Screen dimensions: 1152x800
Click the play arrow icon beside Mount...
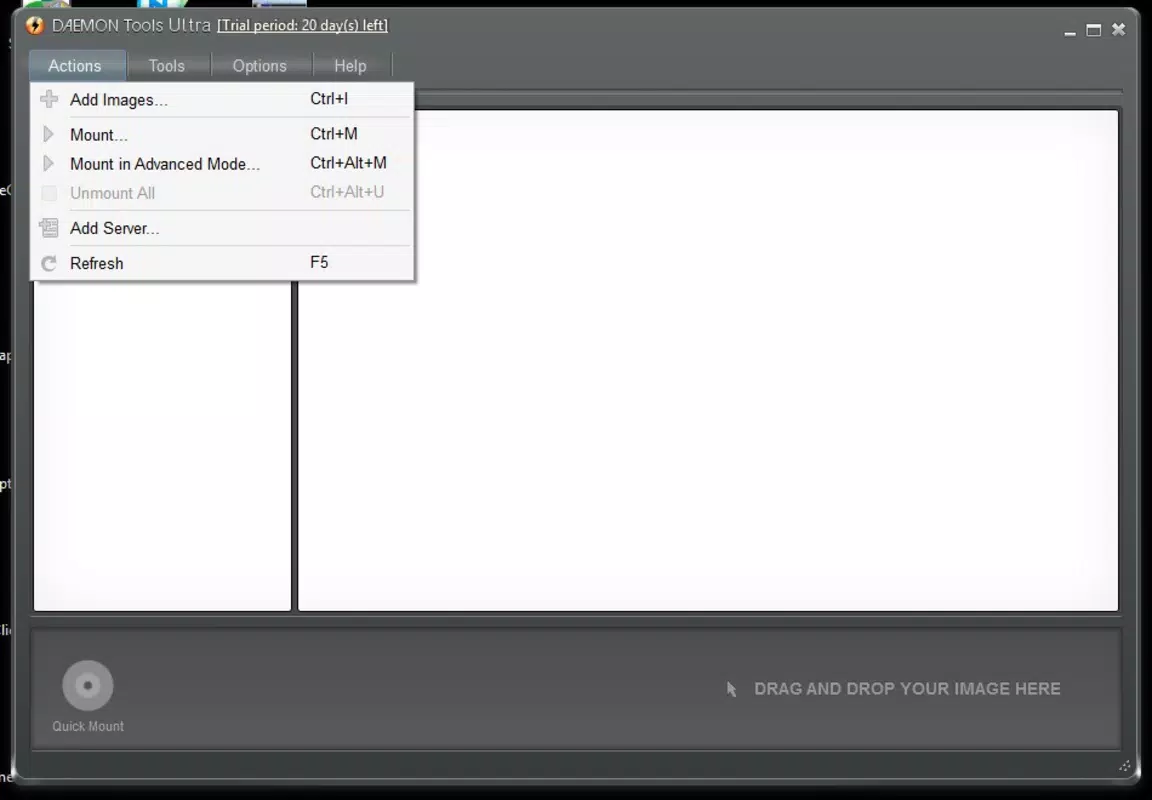tap(48, 134)
